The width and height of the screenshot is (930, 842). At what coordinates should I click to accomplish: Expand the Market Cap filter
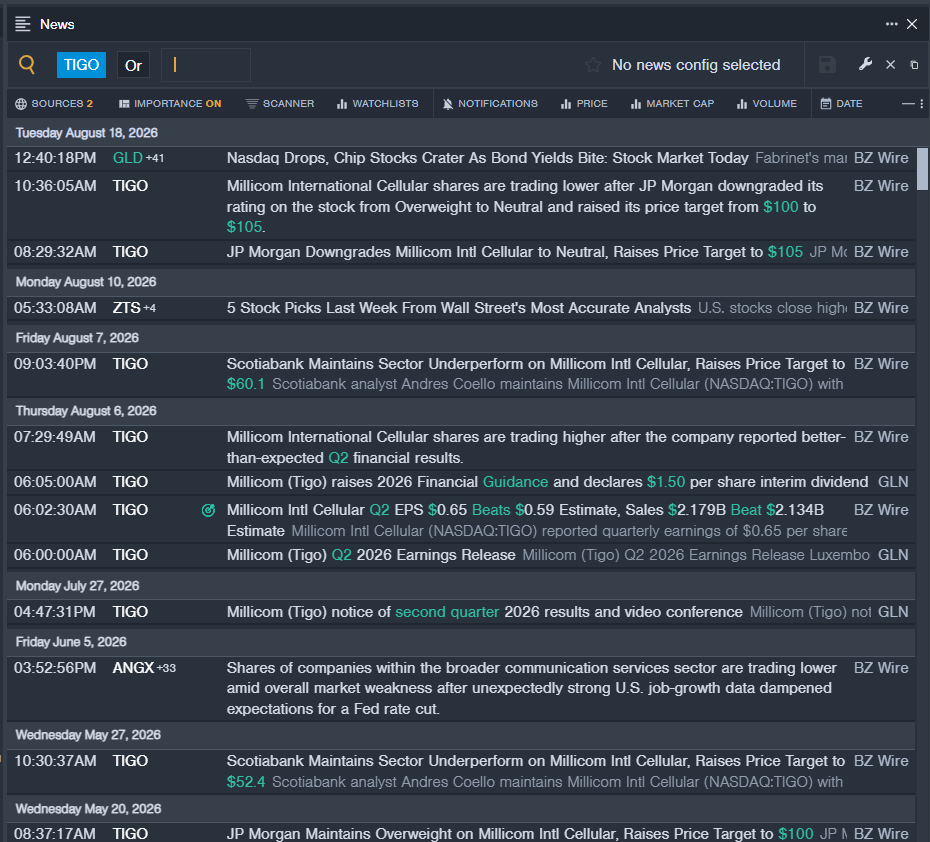click(x=673, y=104)
